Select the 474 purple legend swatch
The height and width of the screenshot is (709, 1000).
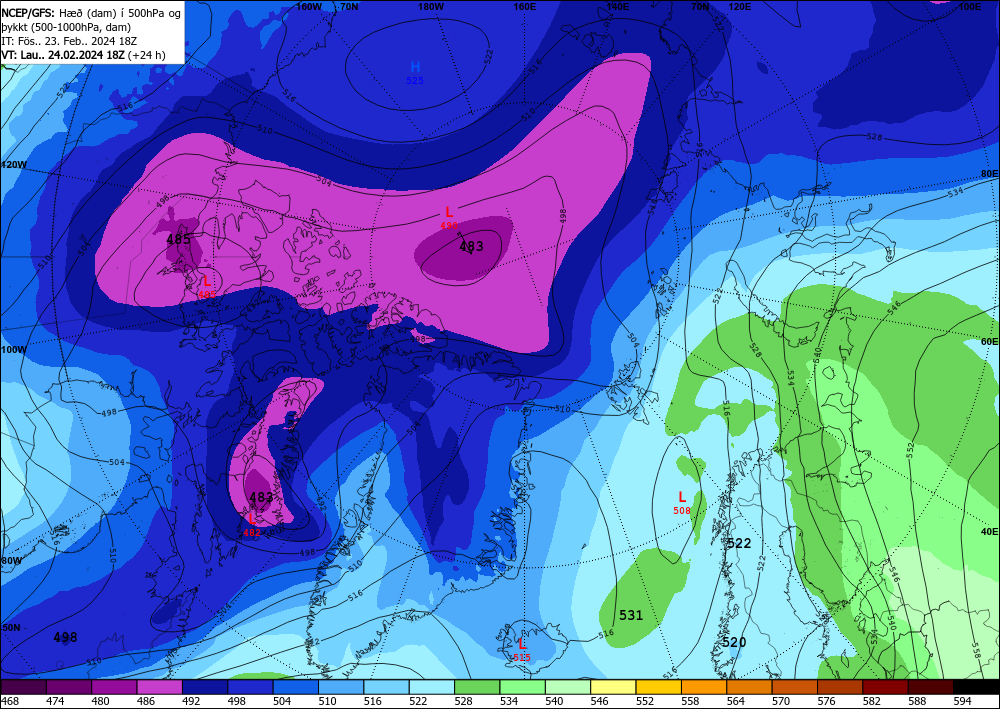[x=69, y=687]
